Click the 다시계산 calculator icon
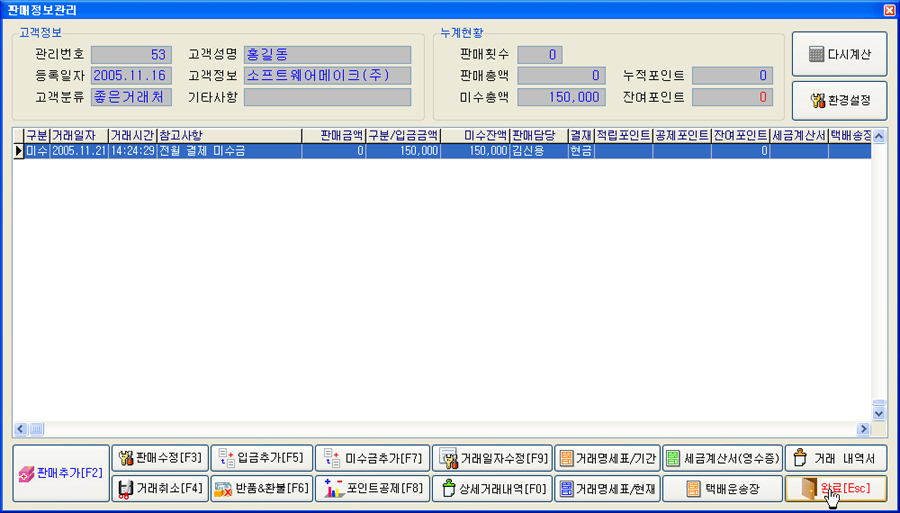 816,55
